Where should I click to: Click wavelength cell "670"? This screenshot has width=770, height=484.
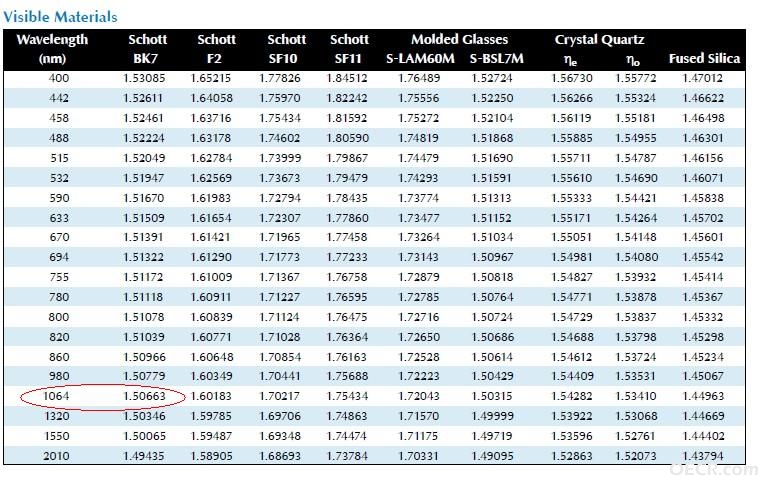(59, 237)
